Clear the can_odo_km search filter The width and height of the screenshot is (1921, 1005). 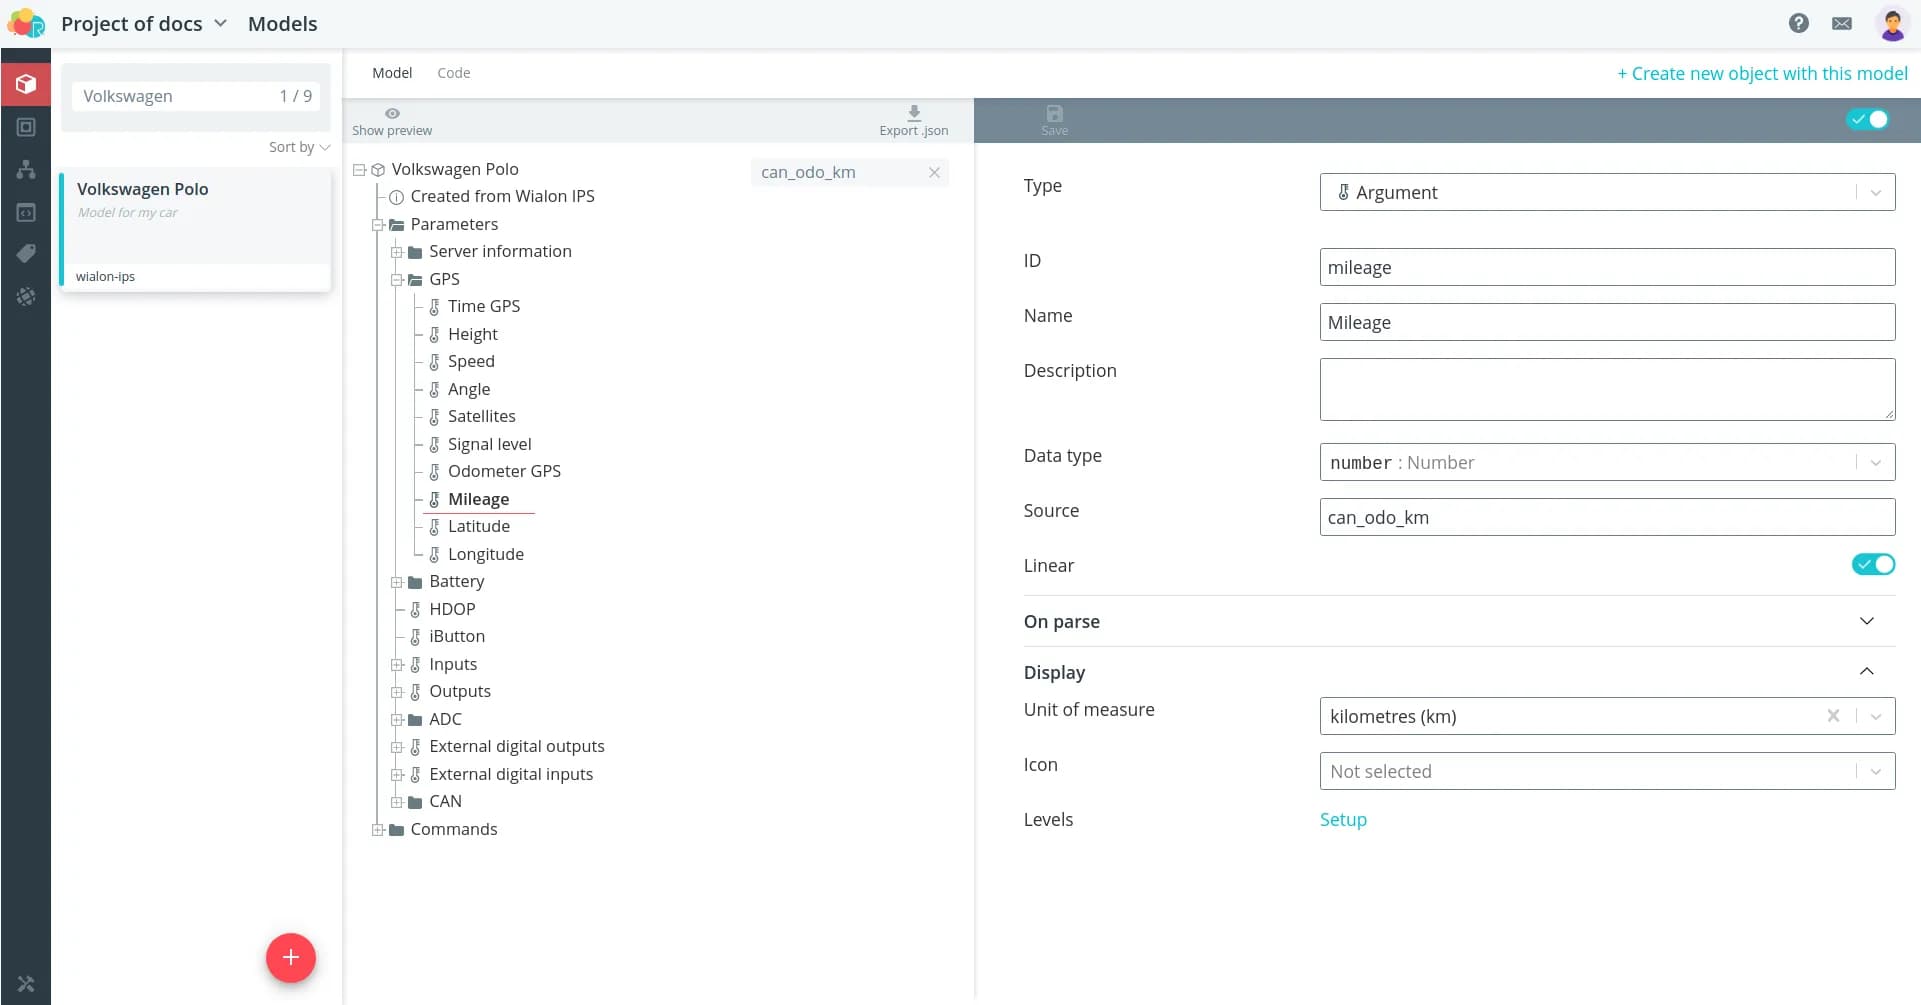pos(934,172)
